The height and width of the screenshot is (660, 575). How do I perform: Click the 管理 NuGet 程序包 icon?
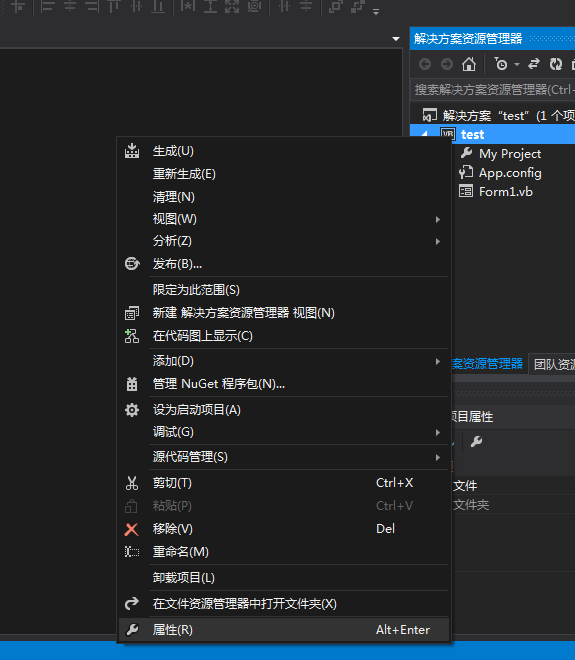[132, 384]
